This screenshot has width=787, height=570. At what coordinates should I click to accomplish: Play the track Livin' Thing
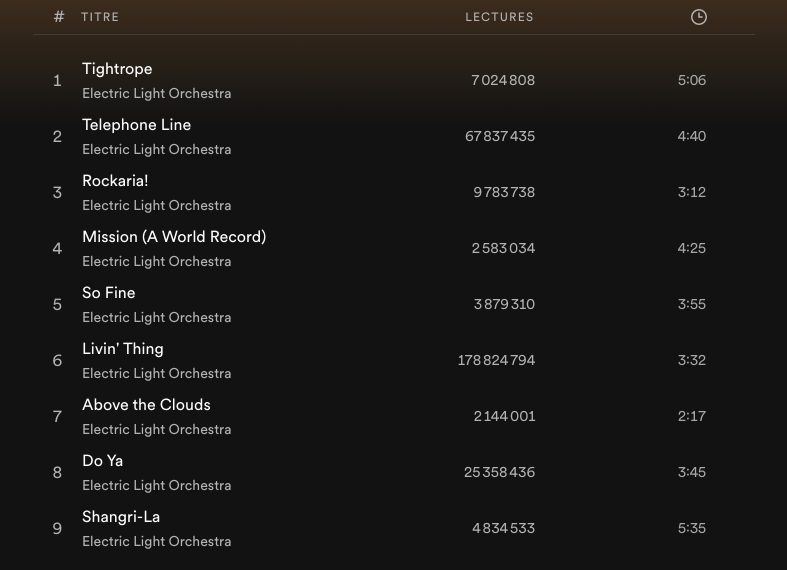coord(122,349)
